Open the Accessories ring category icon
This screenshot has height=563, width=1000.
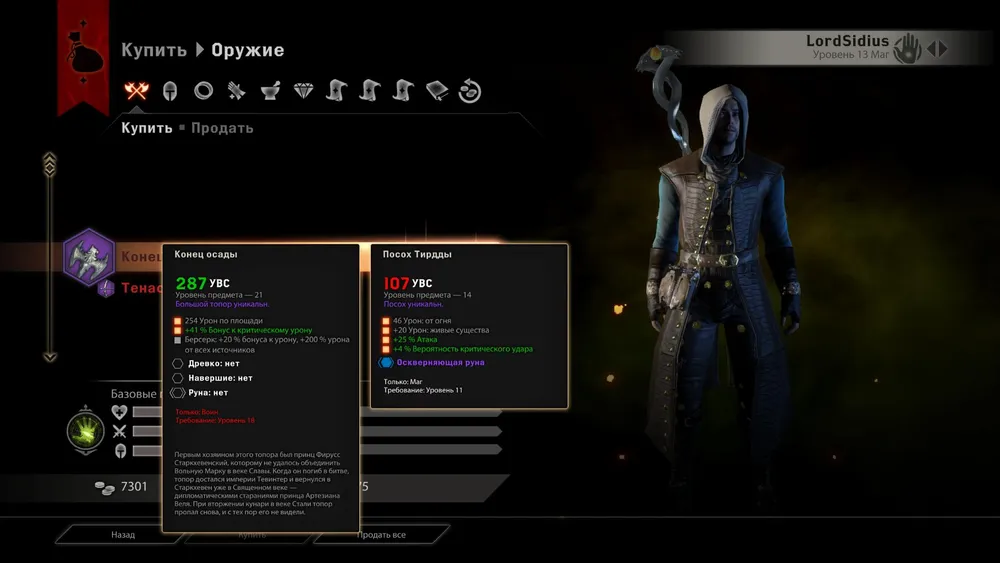tap(203, 91)
